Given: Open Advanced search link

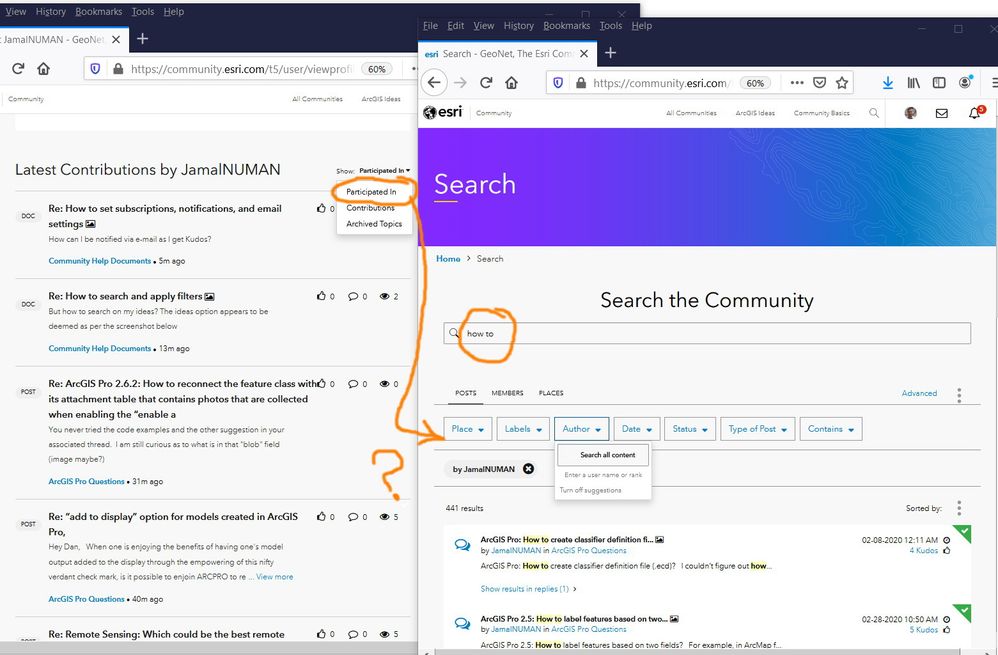Looking at the screenshot, I should (x=919, y=393).
